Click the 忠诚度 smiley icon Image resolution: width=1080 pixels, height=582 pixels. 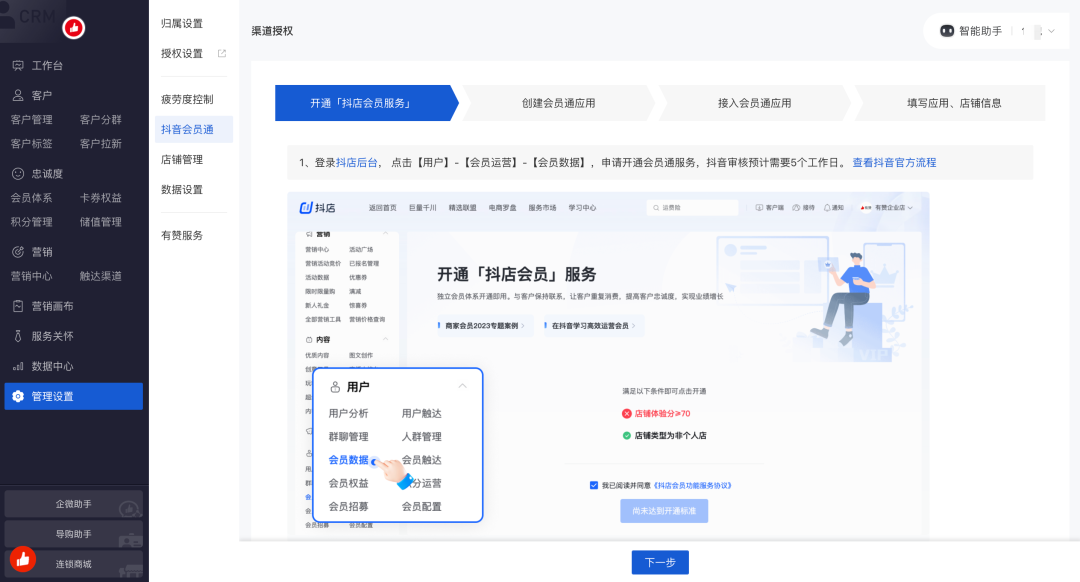(18, 174)
